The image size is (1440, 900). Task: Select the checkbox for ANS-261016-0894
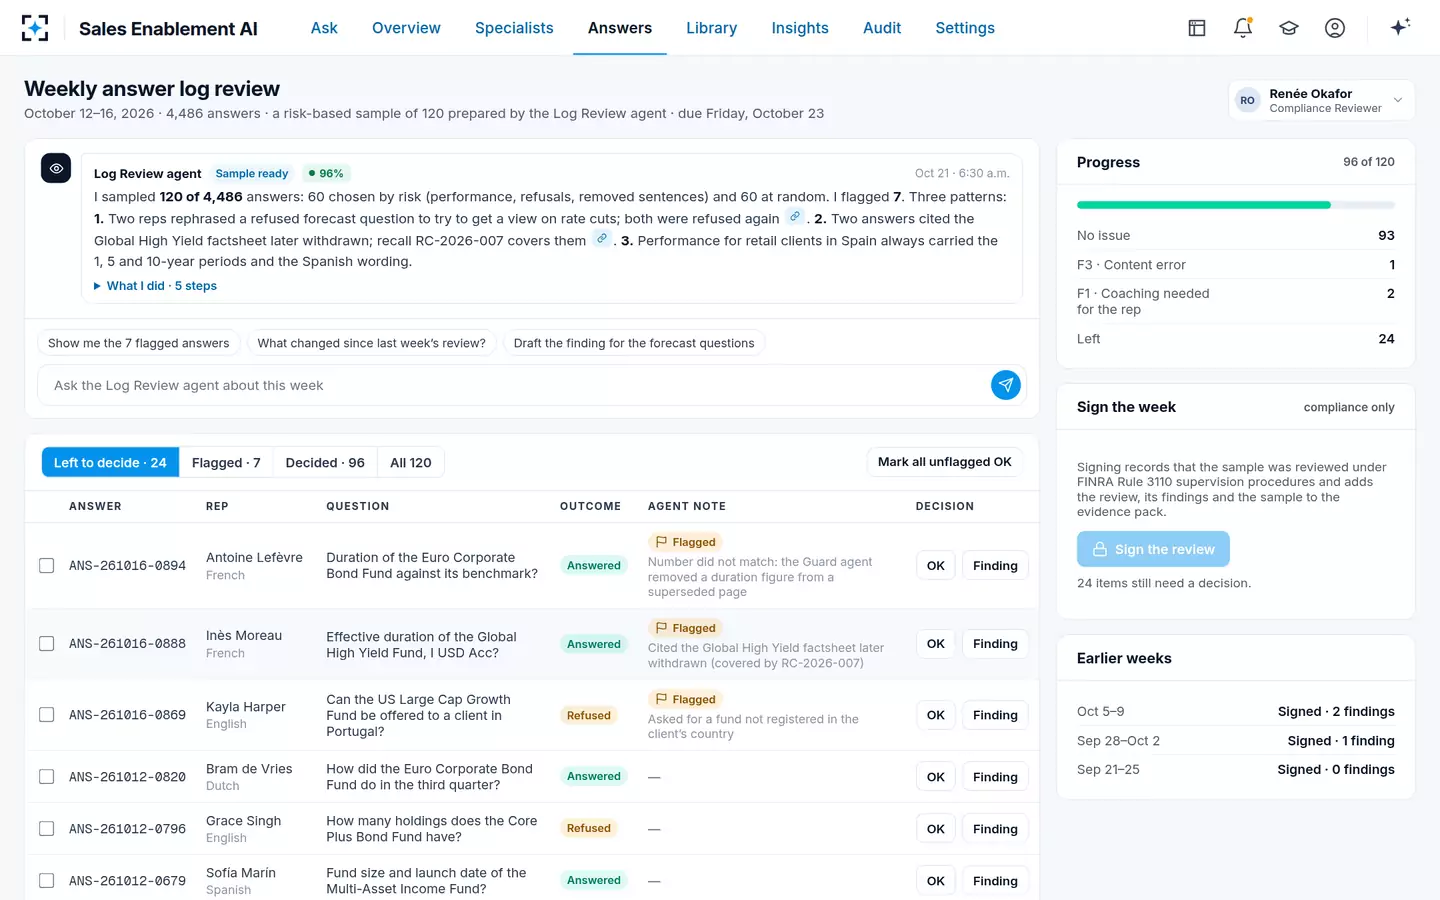47,566
